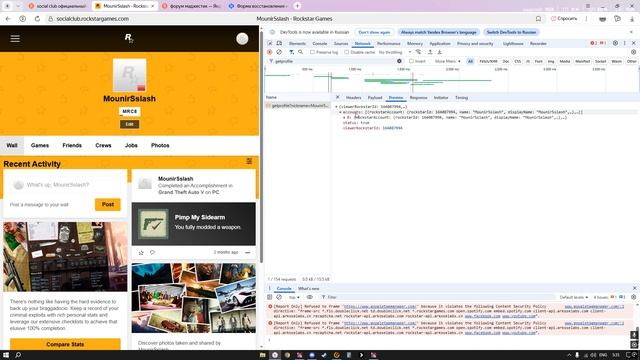Click the Export HAR download icon
This screenshot has width=640, height=360.
pyautogui.click(x=440, y=52)
